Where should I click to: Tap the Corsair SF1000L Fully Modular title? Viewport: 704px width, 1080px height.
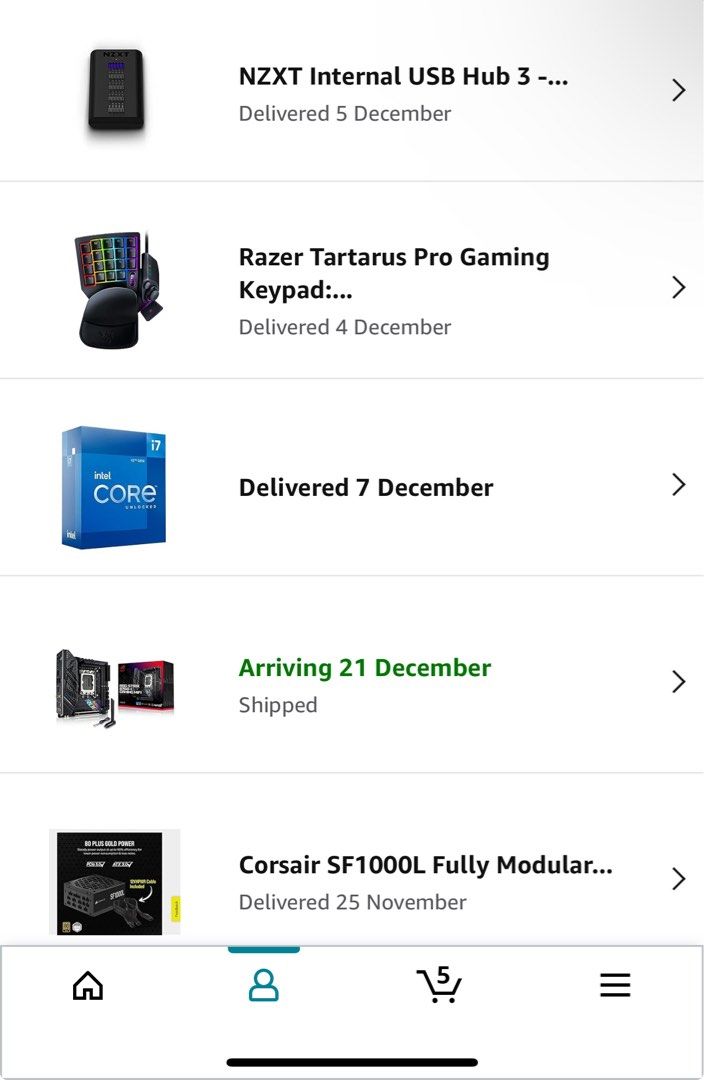pyautogui.click(x=425, y=865)
